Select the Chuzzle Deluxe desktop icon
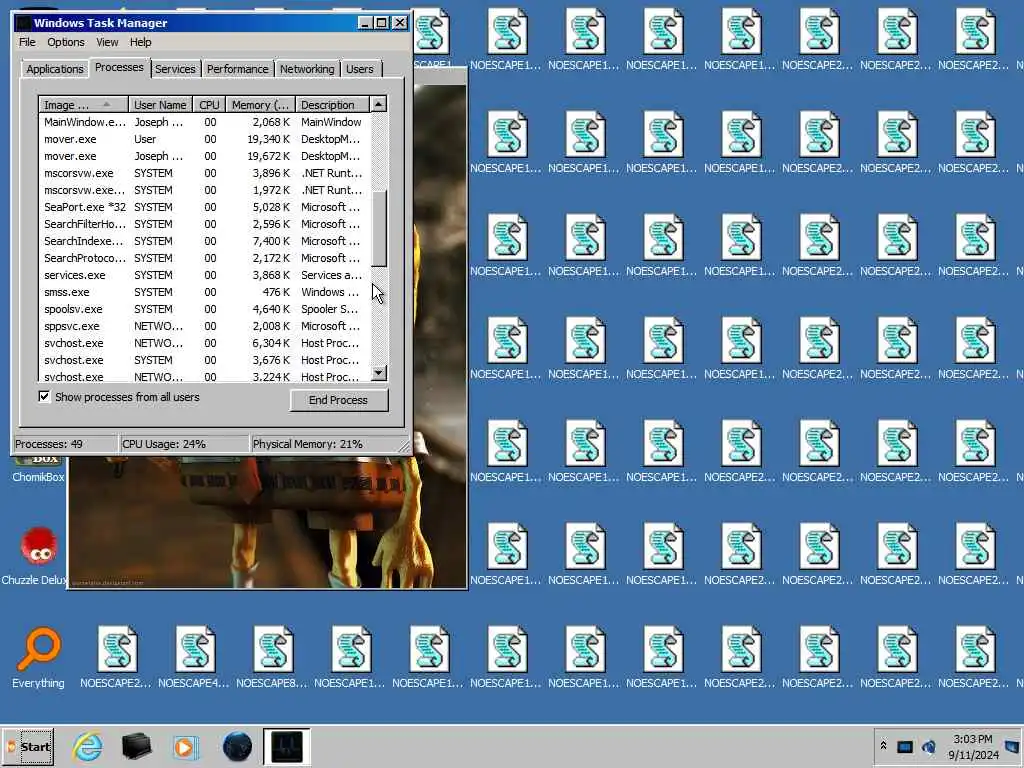Screen dimensions: 1024x768 tap(38, 555)
